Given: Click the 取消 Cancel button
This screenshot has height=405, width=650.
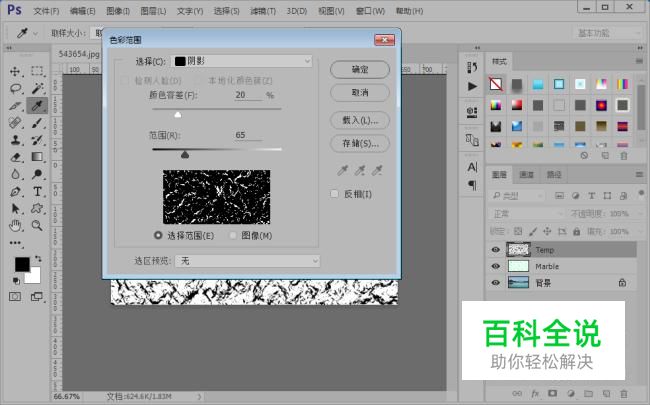Looking at the screenshot, I should click(360, 92).
